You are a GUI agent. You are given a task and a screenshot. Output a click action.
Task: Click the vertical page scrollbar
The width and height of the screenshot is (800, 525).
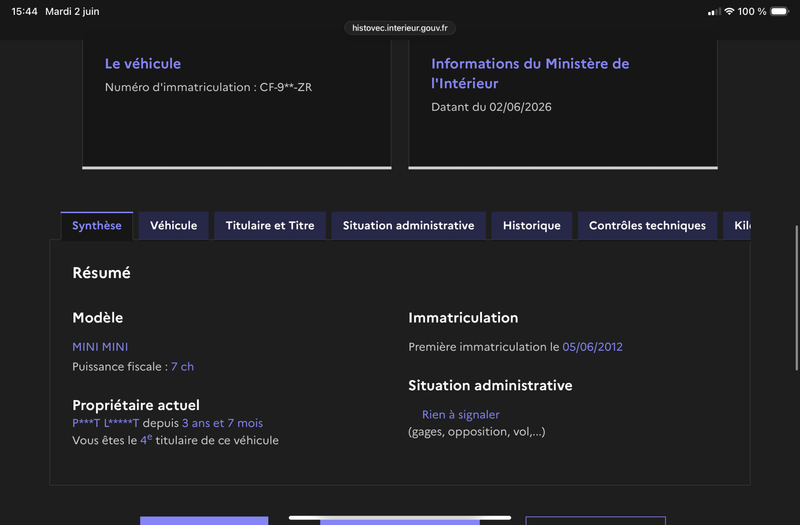pyautogui.click(x=796, y=298)
